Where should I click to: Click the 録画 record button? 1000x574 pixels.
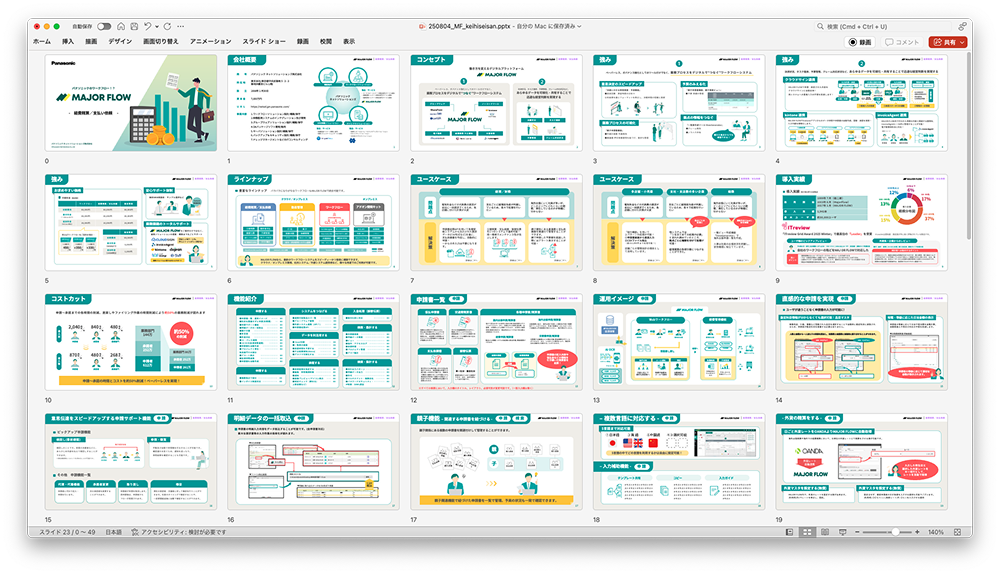[x=860, y=42]
